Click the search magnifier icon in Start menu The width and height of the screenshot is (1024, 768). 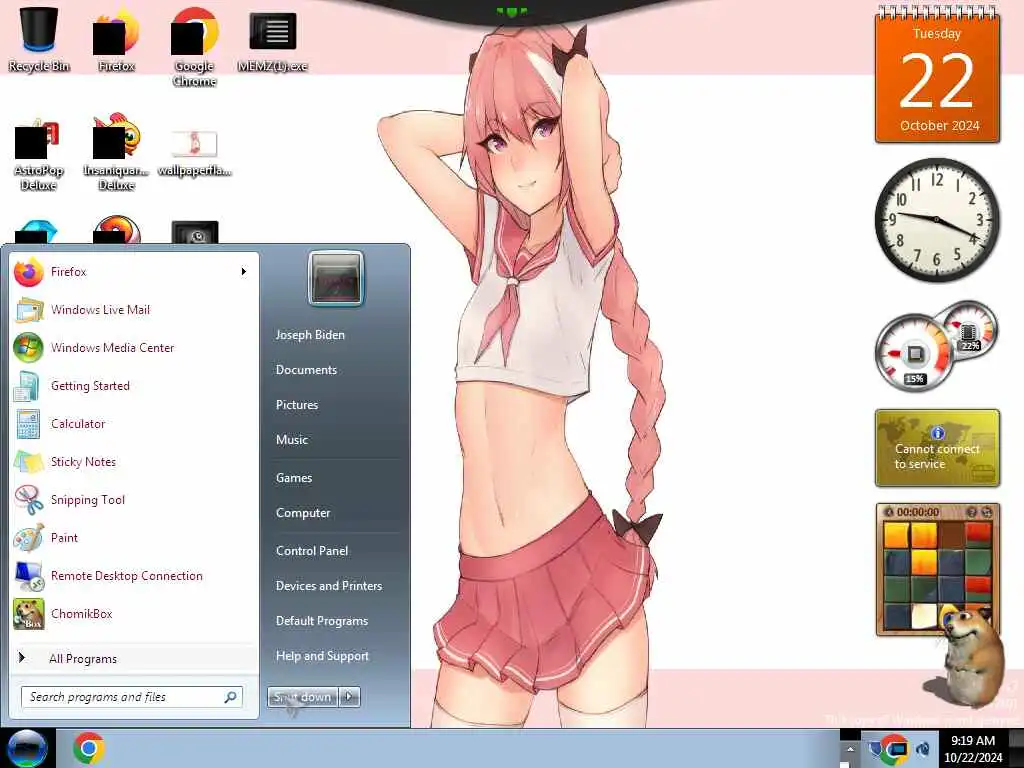(x=231, y=697)
